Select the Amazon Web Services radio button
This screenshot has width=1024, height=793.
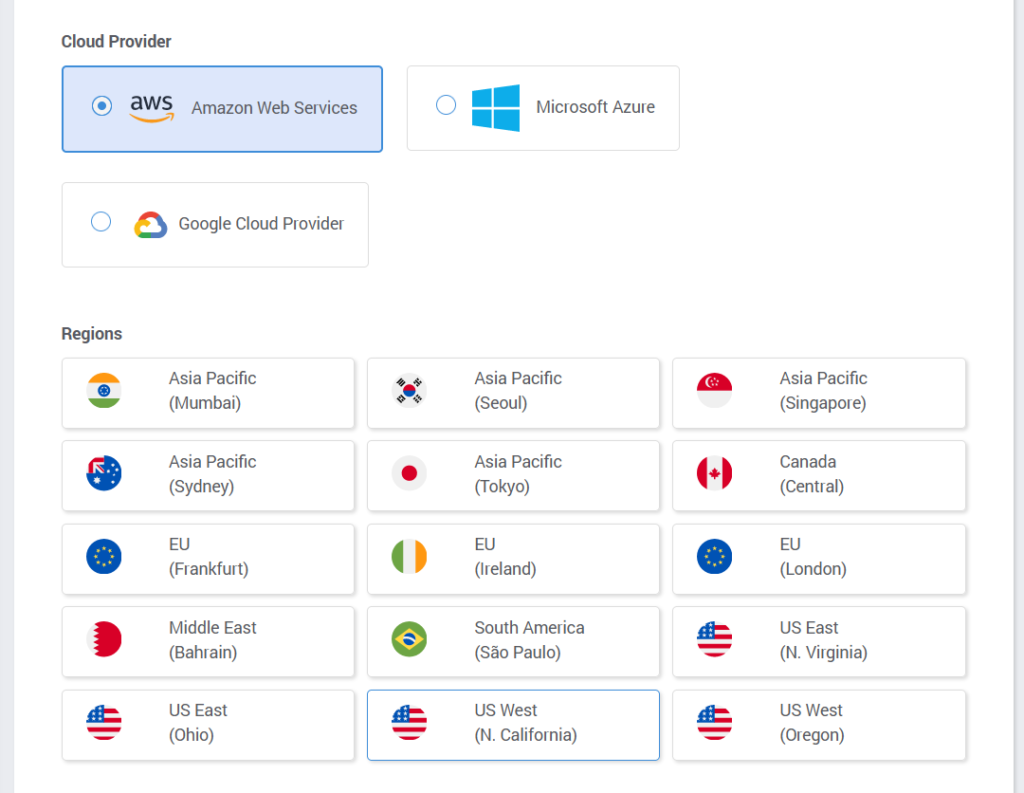point(102,106)
